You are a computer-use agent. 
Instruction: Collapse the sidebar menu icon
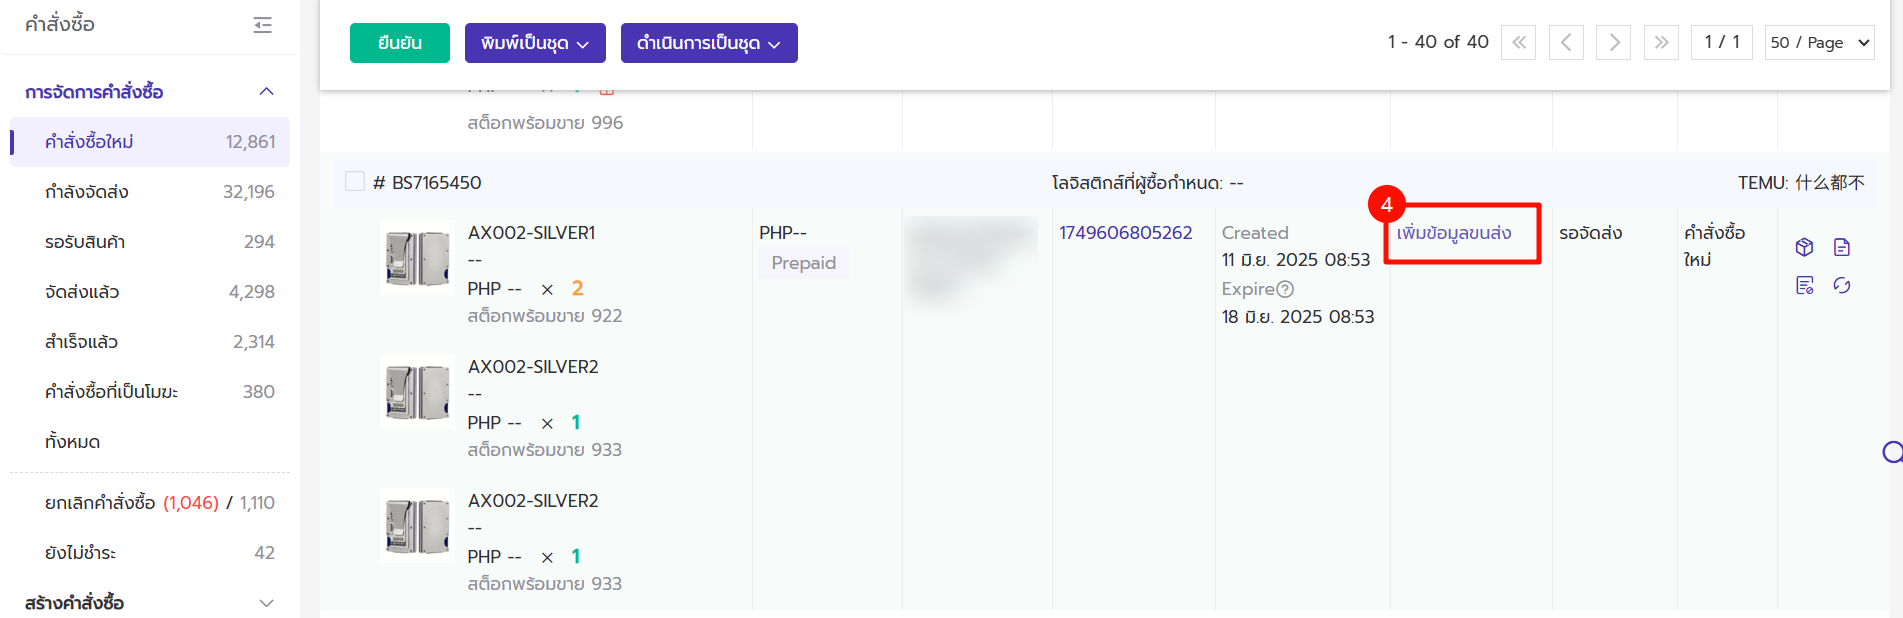(x=263, y=25)
